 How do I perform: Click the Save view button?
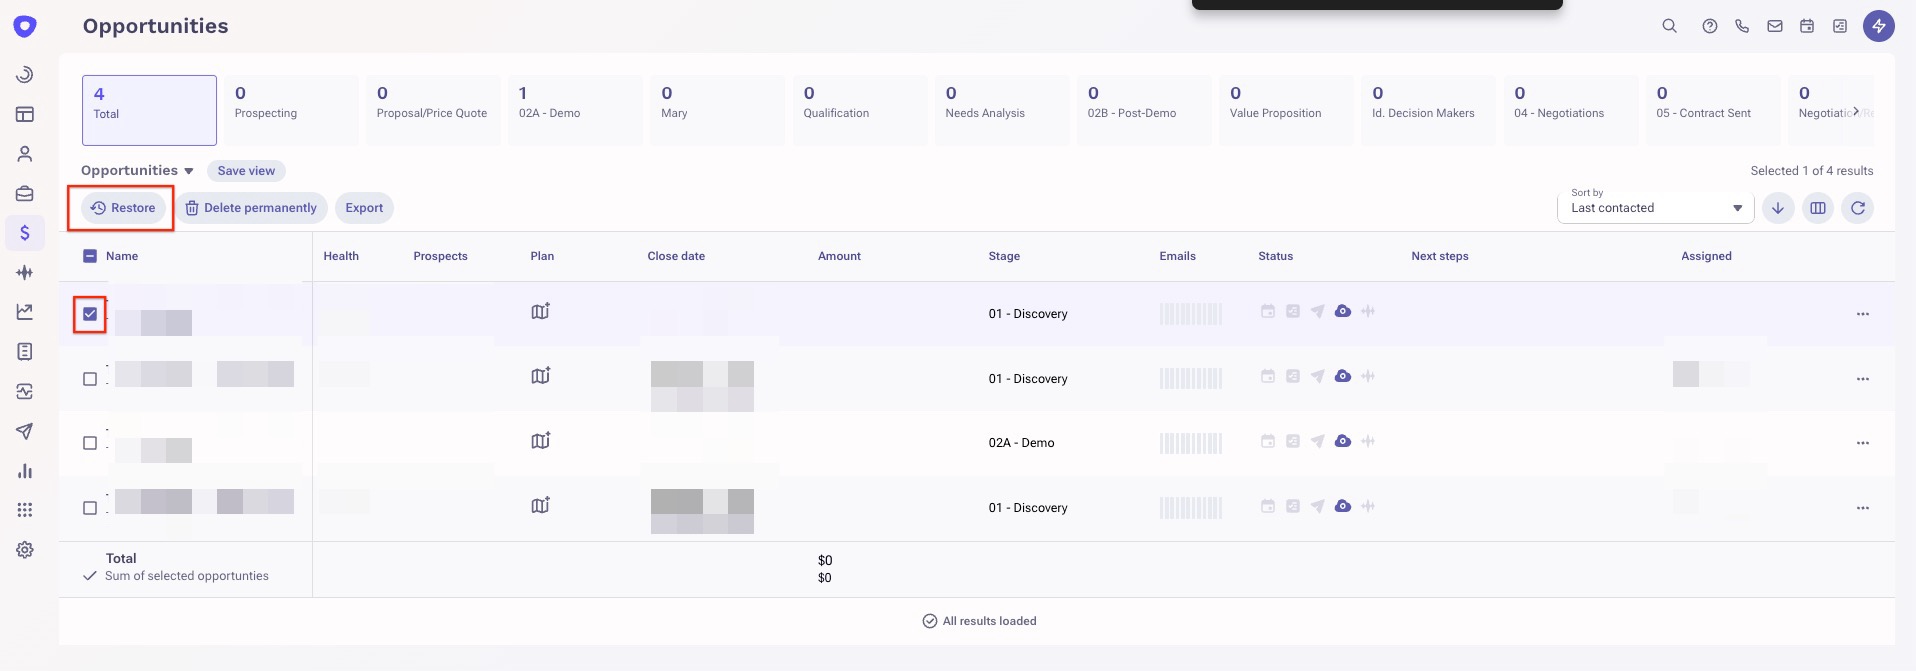tap(246, 171)
